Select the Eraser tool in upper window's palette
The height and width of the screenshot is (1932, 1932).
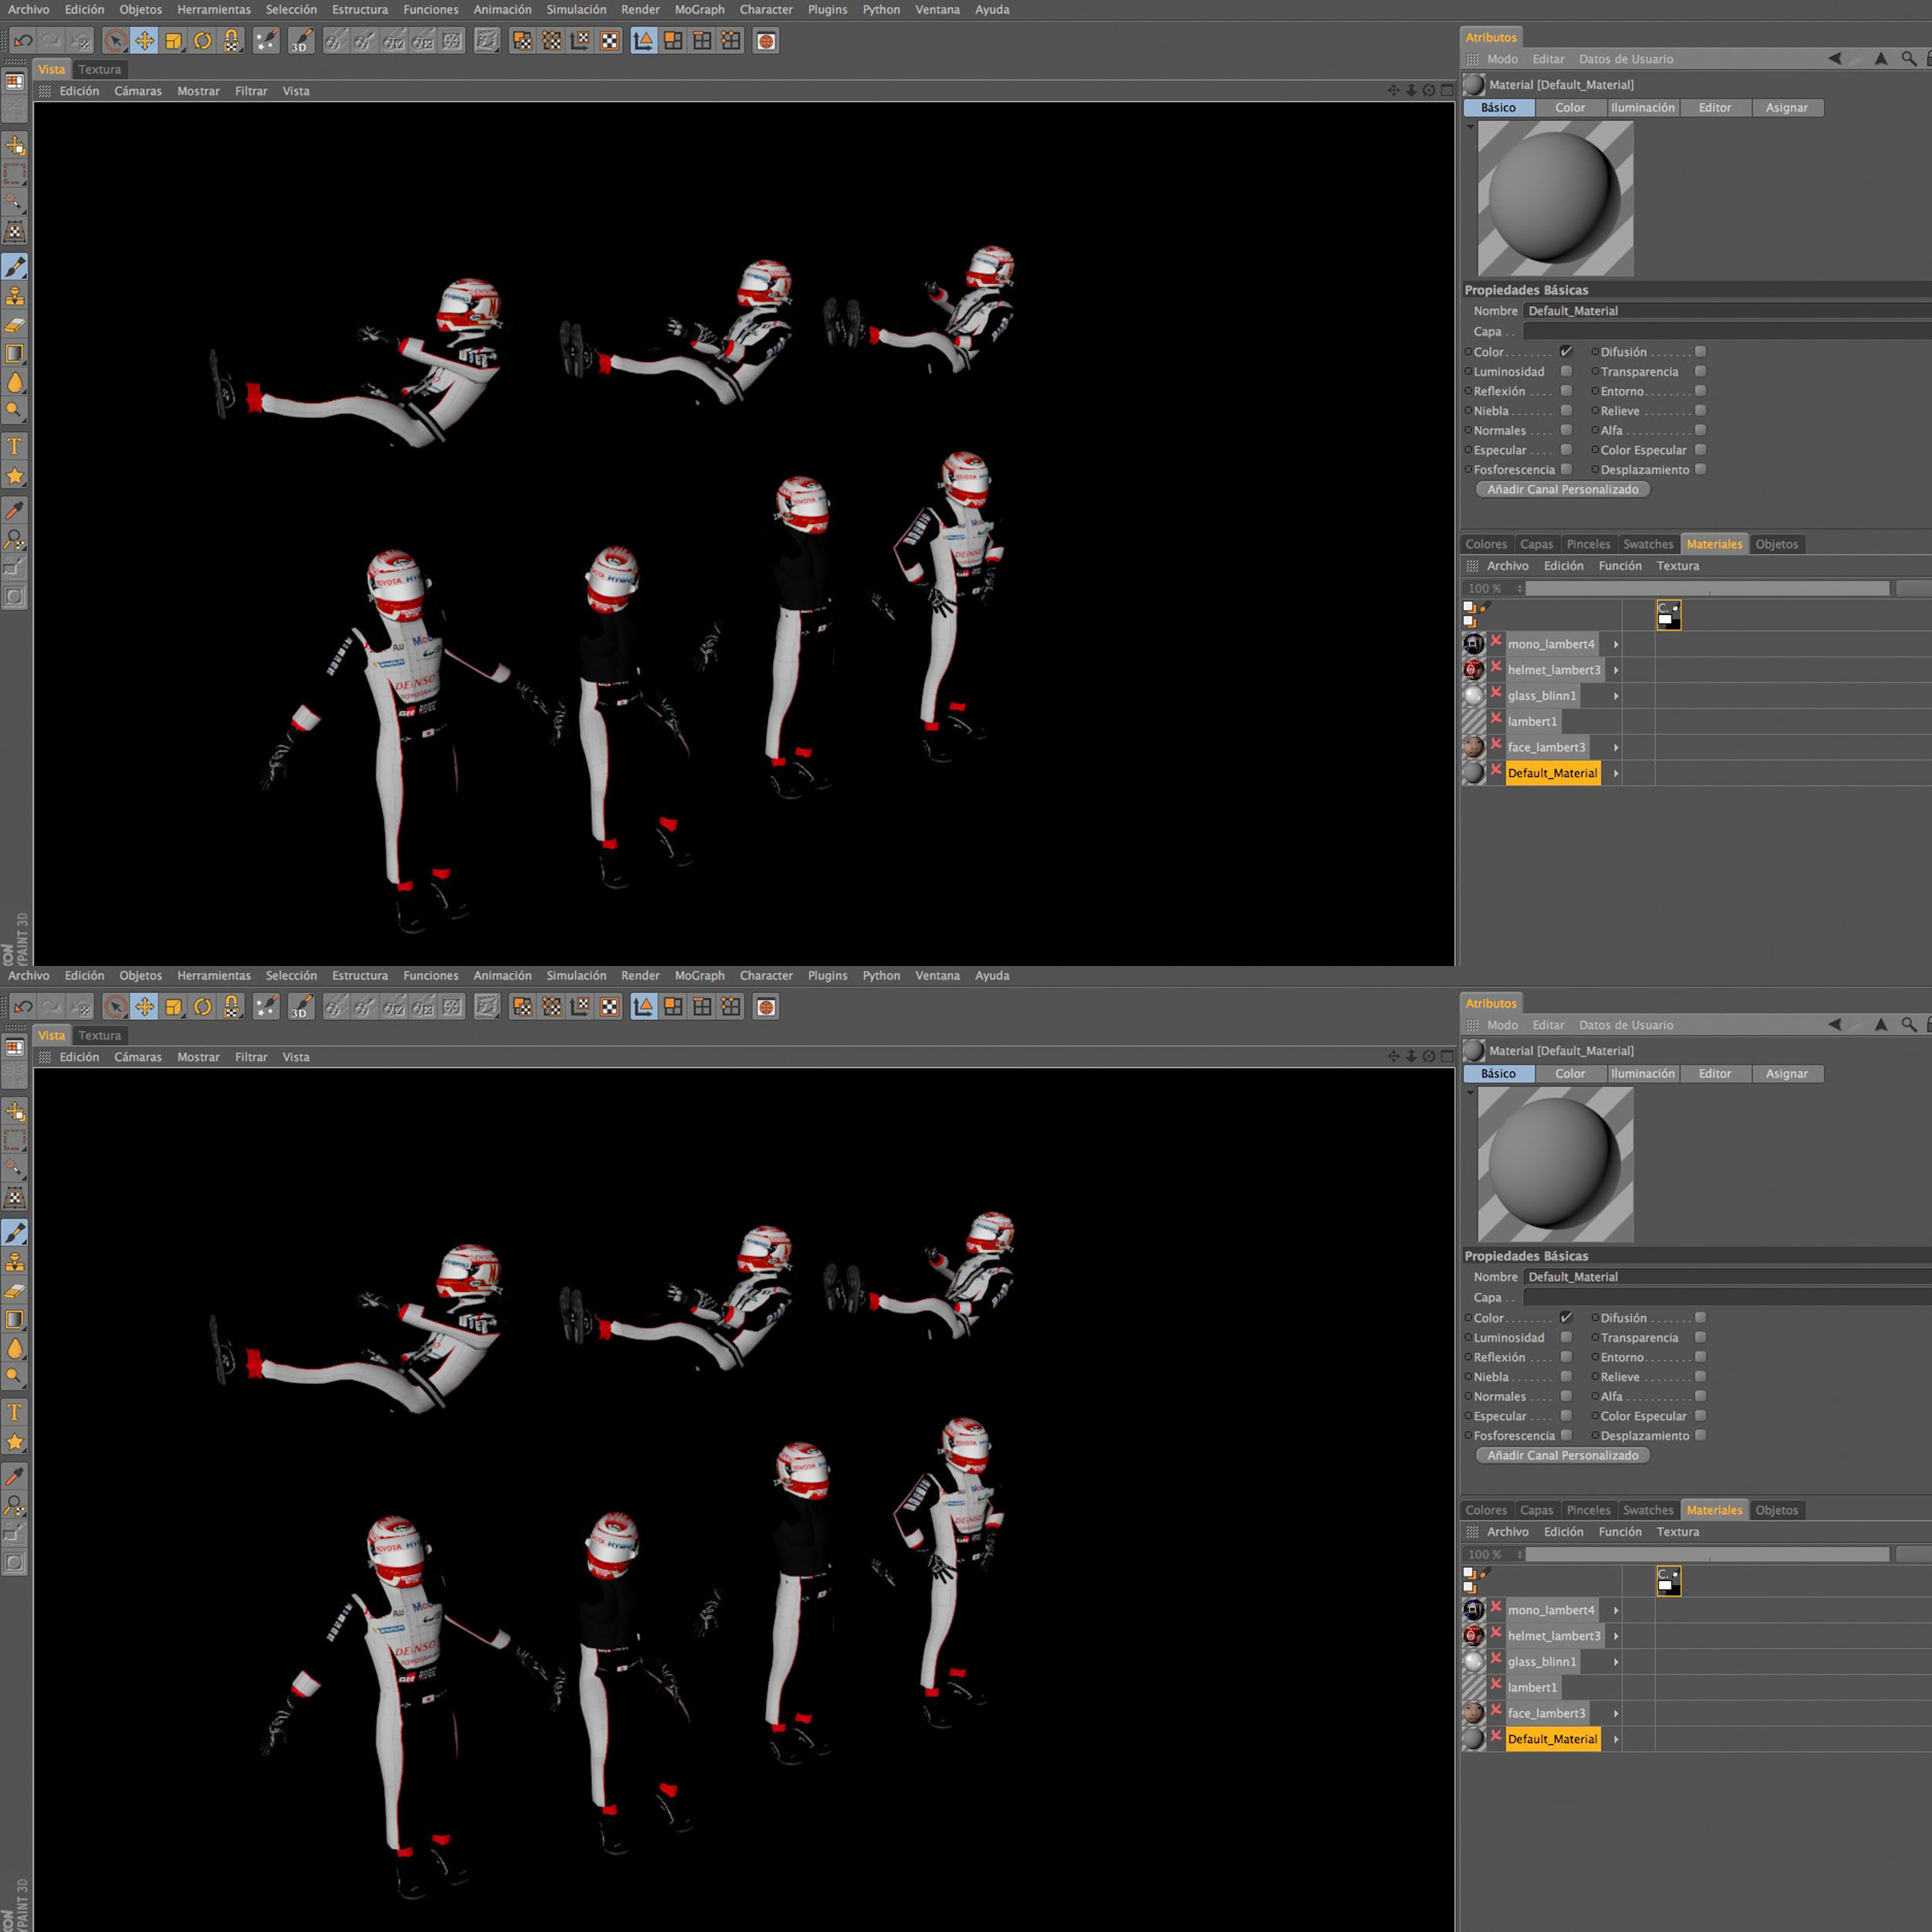point(15,325)
